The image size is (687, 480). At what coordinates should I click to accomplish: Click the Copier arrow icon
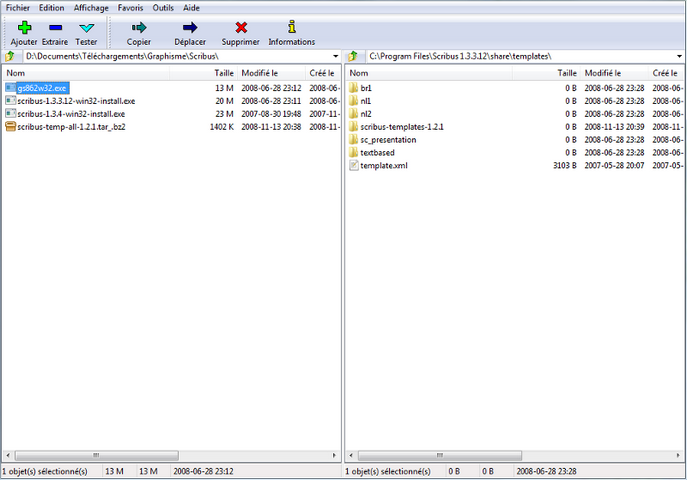coord(139,27)
